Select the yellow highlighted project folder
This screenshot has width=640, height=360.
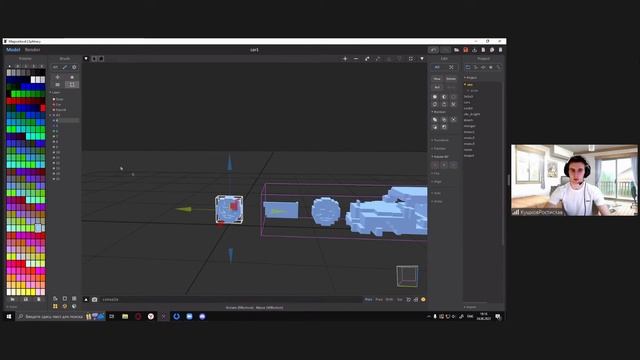click(x=469, y=84)
